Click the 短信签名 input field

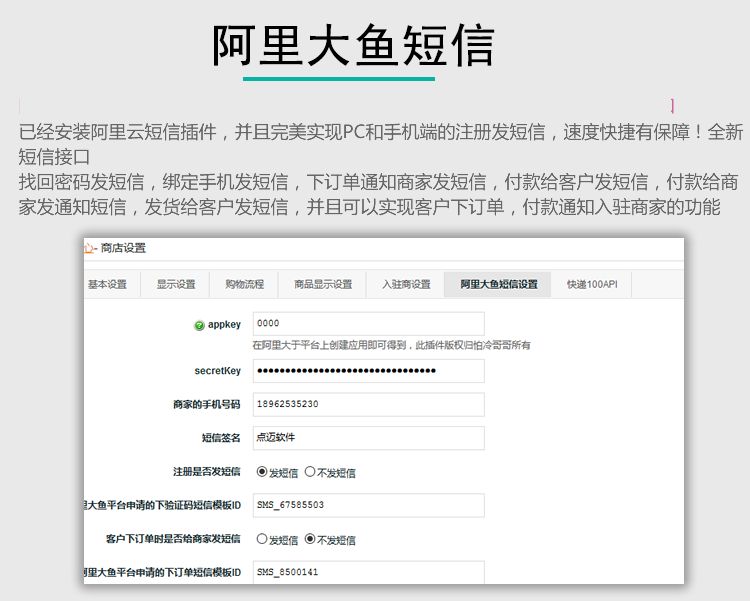(369, 438)
